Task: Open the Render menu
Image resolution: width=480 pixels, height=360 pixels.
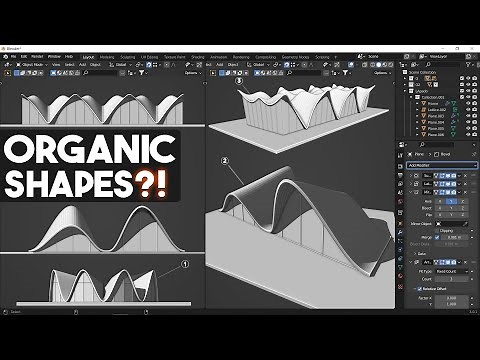Action: point(37,57)
